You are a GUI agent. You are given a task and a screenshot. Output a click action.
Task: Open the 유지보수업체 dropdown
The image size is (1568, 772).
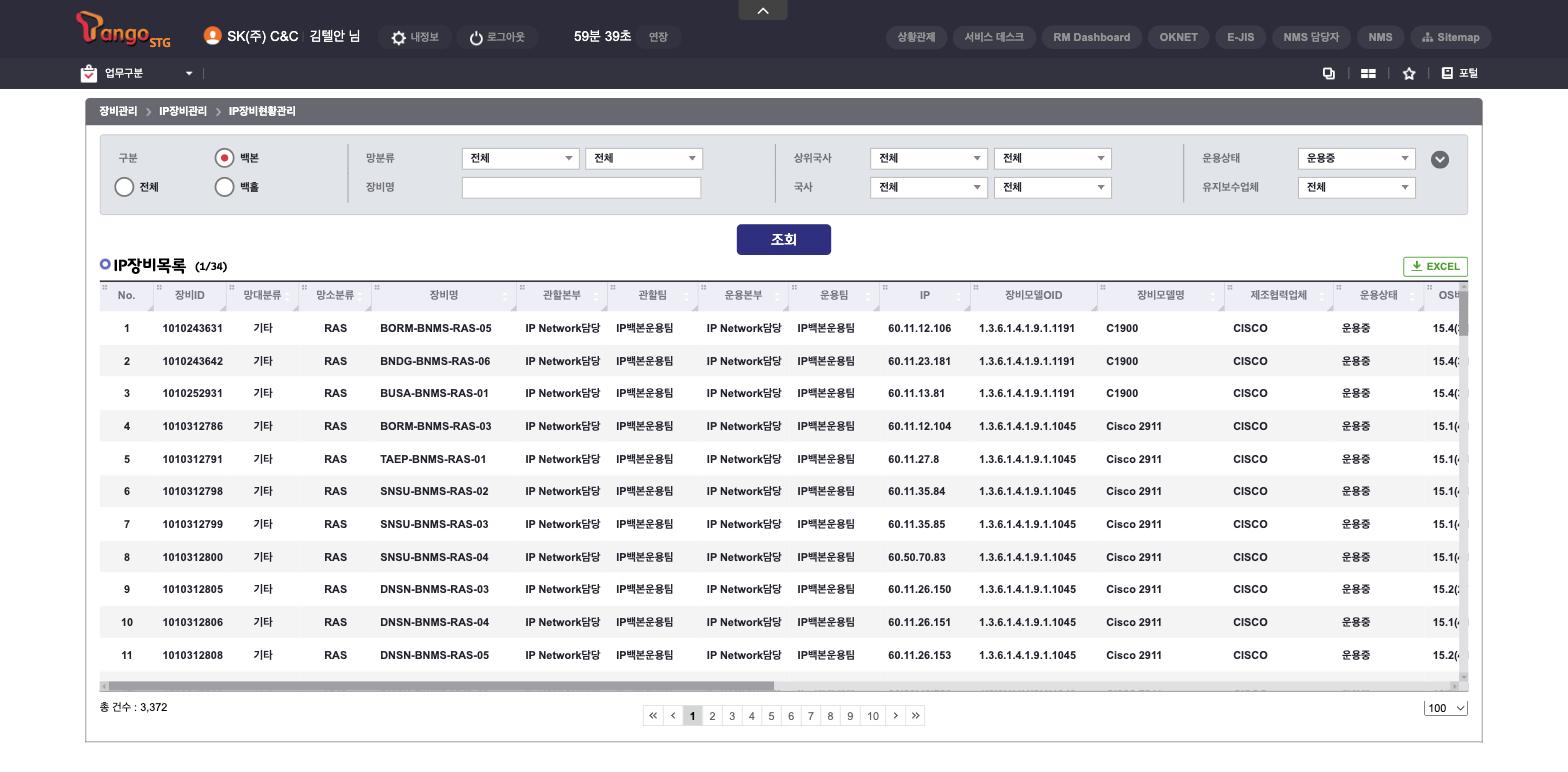coord(1357,187)
